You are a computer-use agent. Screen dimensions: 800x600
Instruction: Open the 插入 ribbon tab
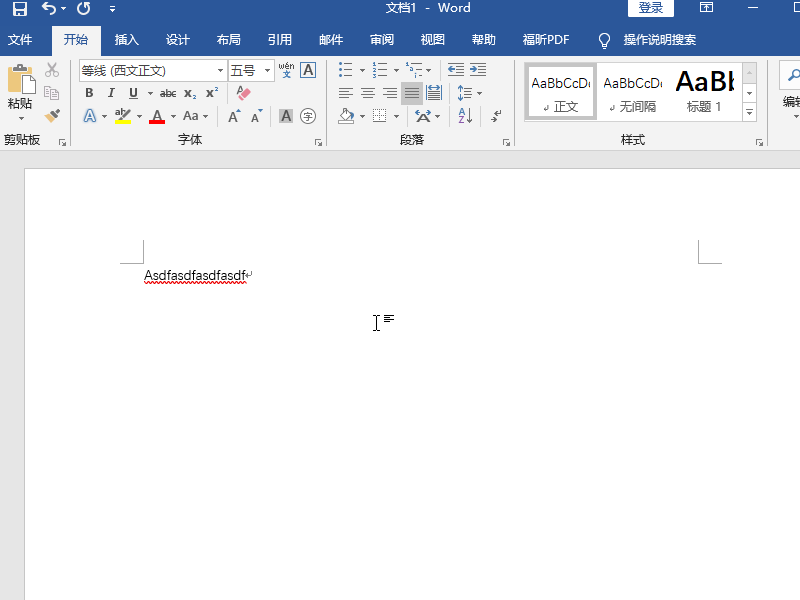[127, 40]
